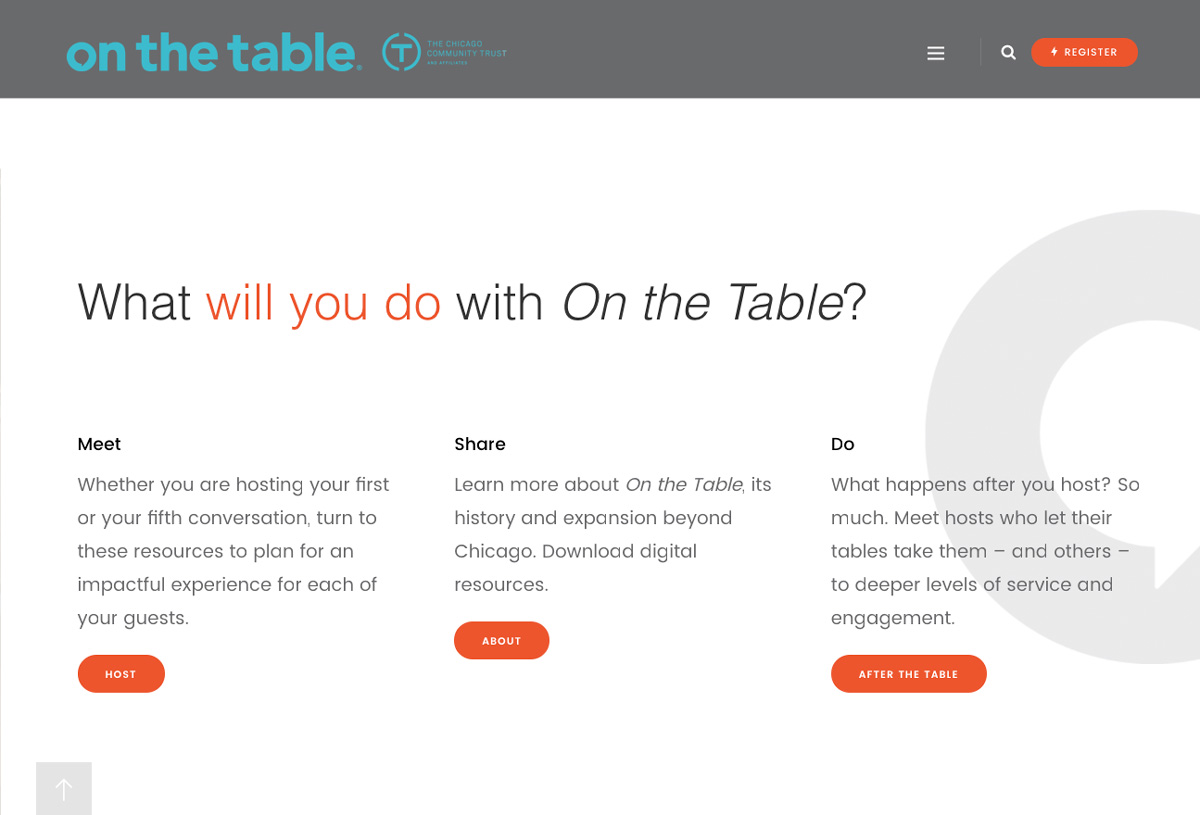Click the upward arrow back-to-top icon
This screenshot has height=815, width=1200.
64,788
